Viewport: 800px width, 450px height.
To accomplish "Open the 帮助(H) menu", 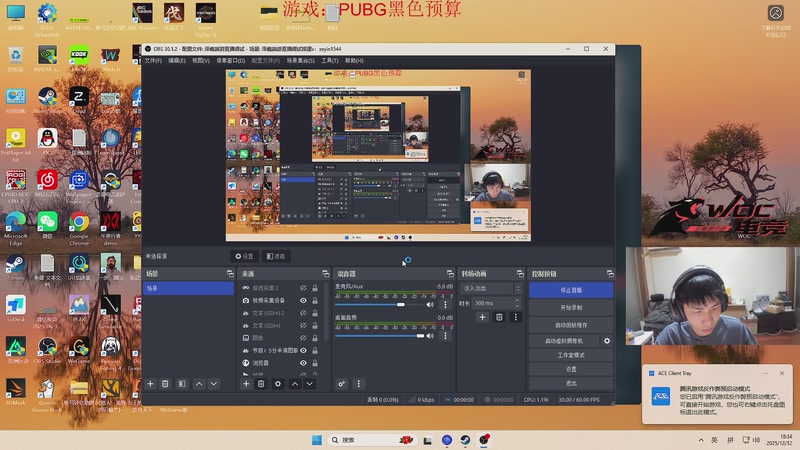I will (354, 61).
